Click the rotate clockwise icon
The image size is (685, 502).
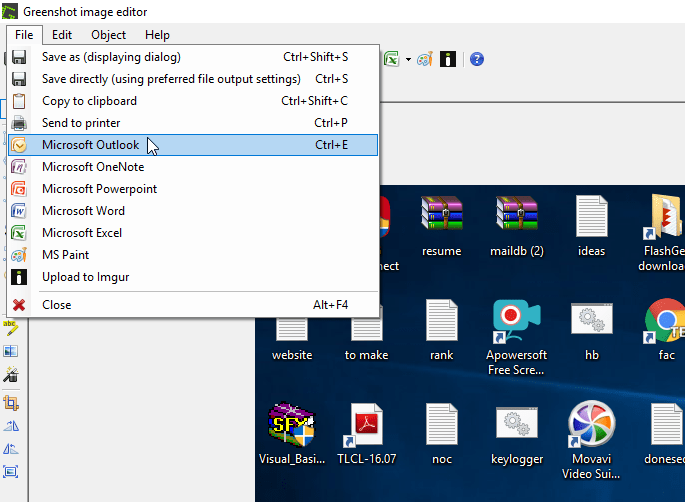[x=10, y=426]
